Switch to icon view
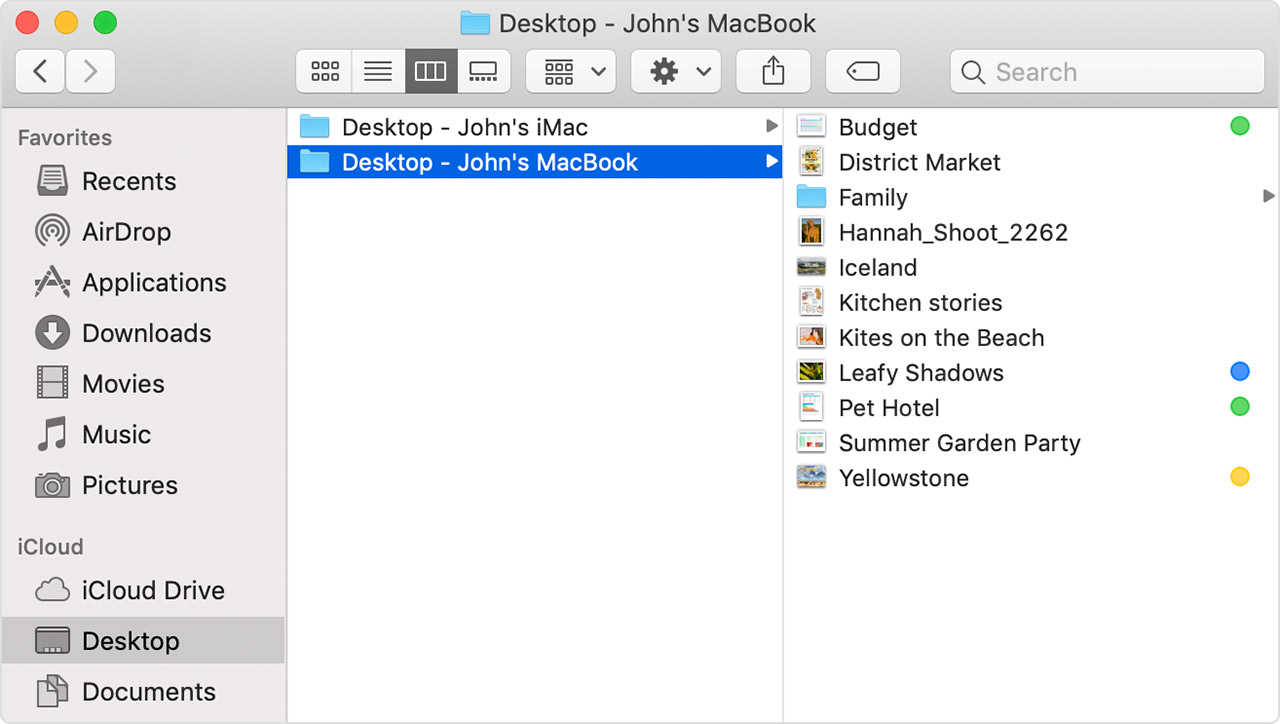Image resolution: width=1280 pixels, height=724 pixels. tap(325, 71)
